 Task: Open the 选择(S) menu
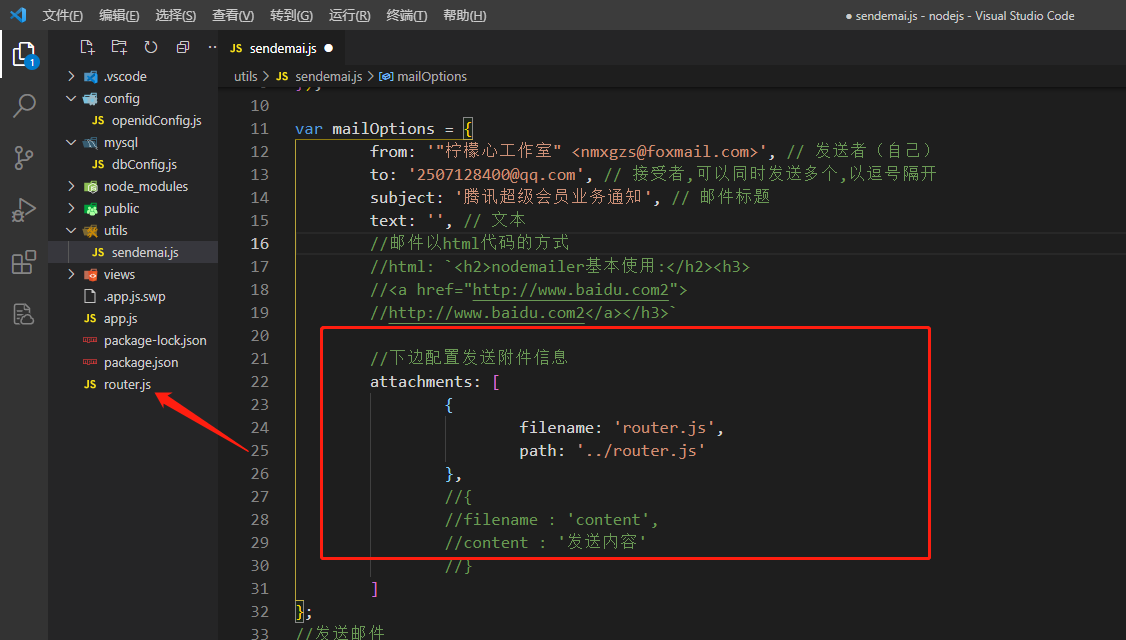(x=176, y=15)
